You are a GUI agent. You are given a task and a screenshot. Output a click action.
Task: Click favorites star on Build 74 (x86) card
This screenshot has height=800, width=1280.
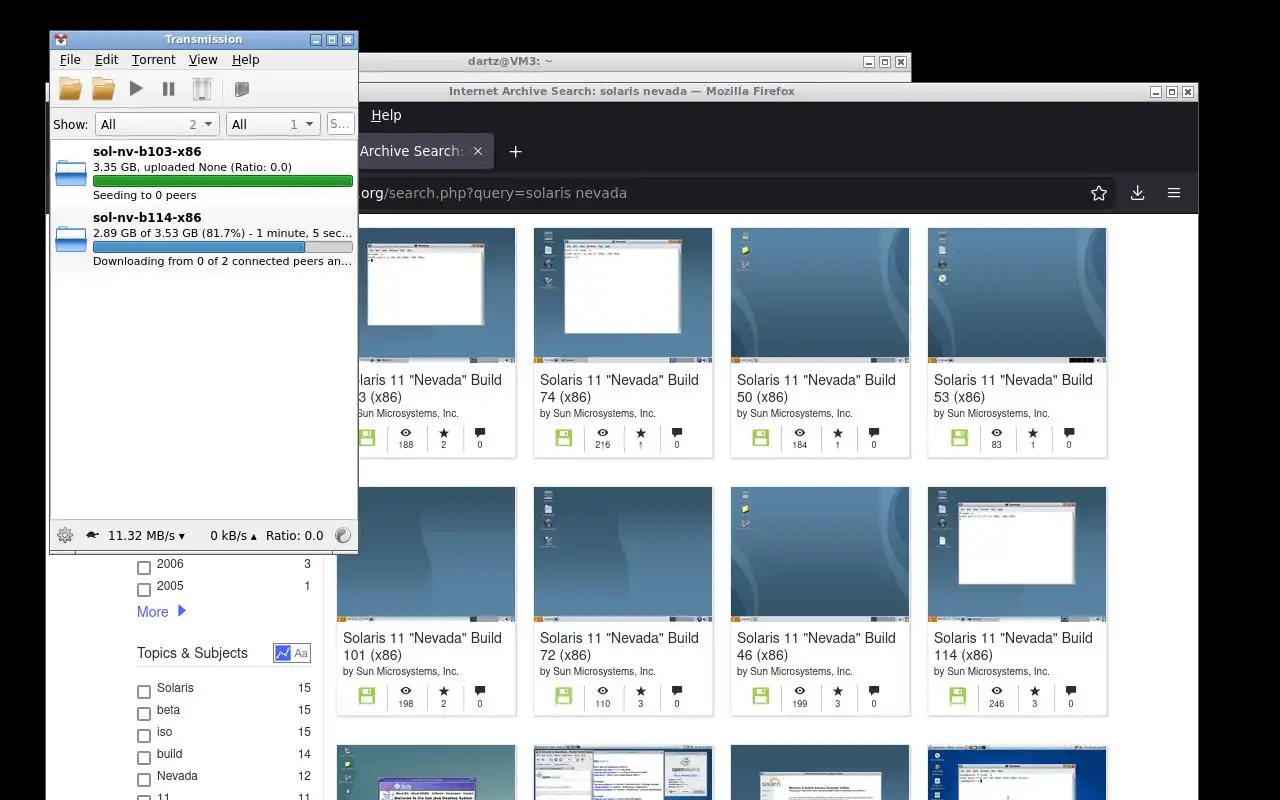(x=641, y=433)
